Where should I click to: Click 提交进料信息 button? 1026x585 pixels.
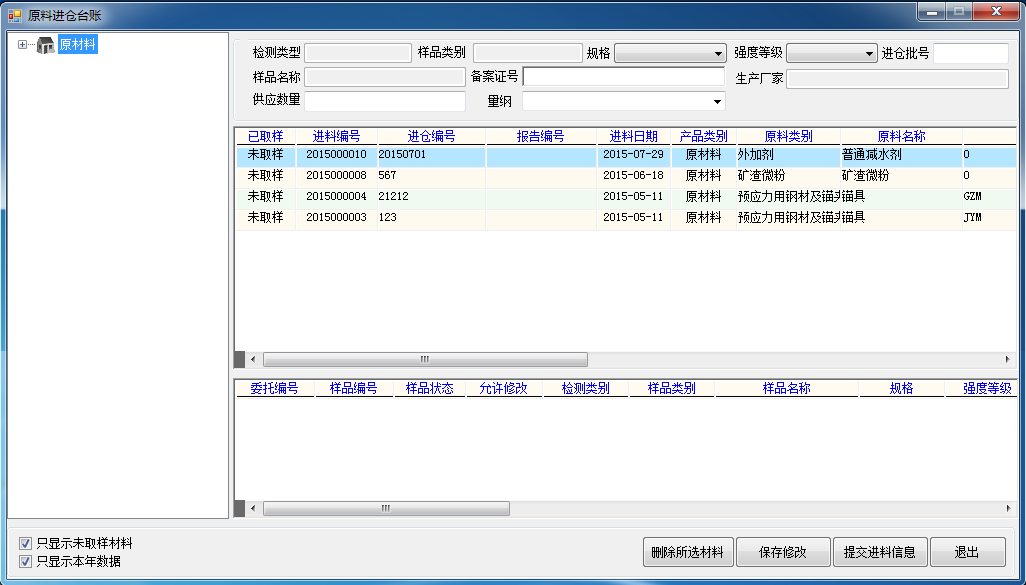coord(879,552)
